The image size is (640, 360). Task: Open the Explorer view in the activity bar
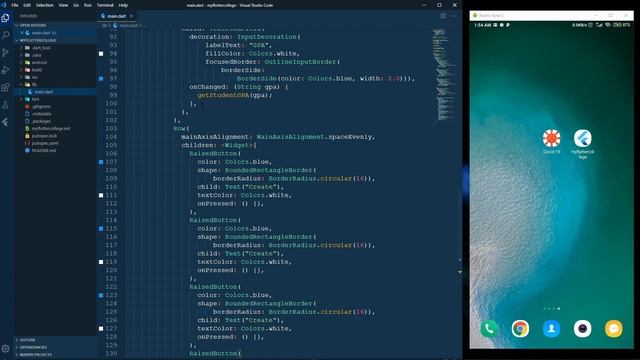coord(6,18)
